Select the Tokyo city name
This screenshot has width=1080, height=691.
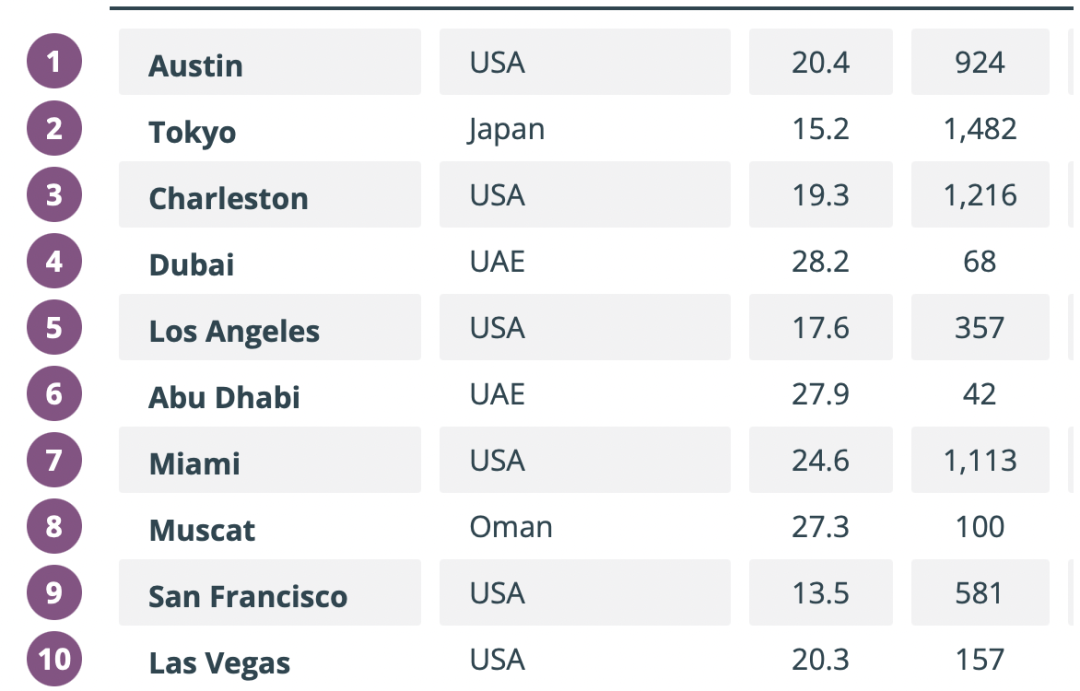[x=192, y=132]
